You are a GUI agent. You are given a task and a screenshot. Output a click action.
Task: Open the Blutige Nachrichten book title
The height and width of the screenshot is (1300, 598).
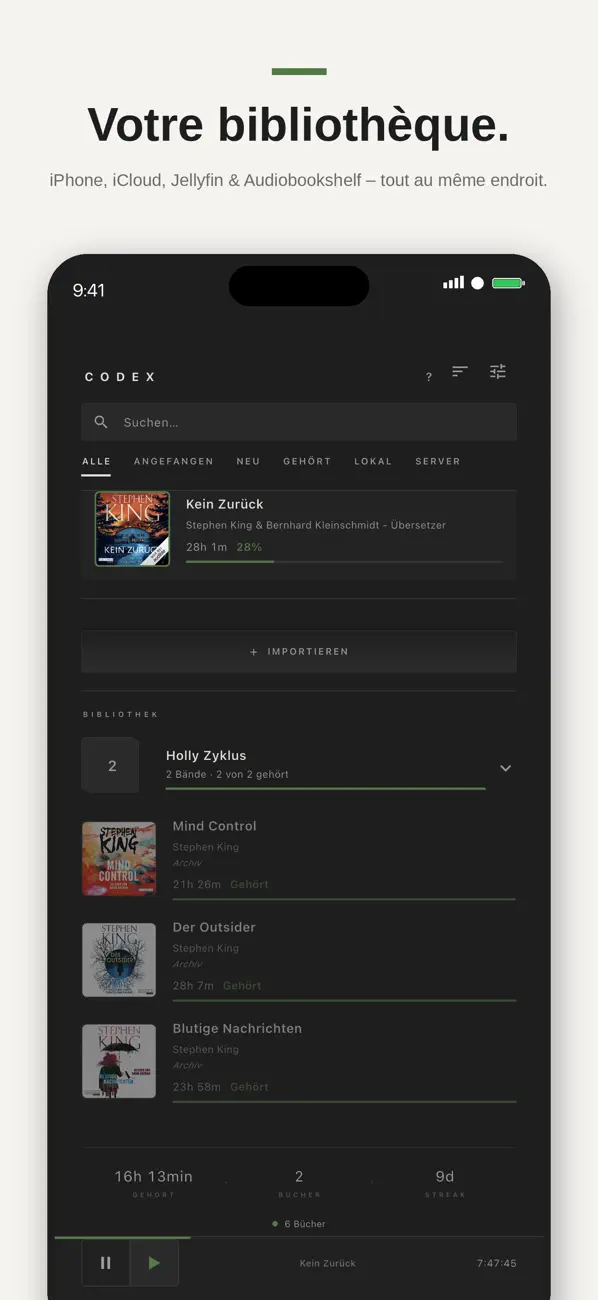pos(237,1028)
